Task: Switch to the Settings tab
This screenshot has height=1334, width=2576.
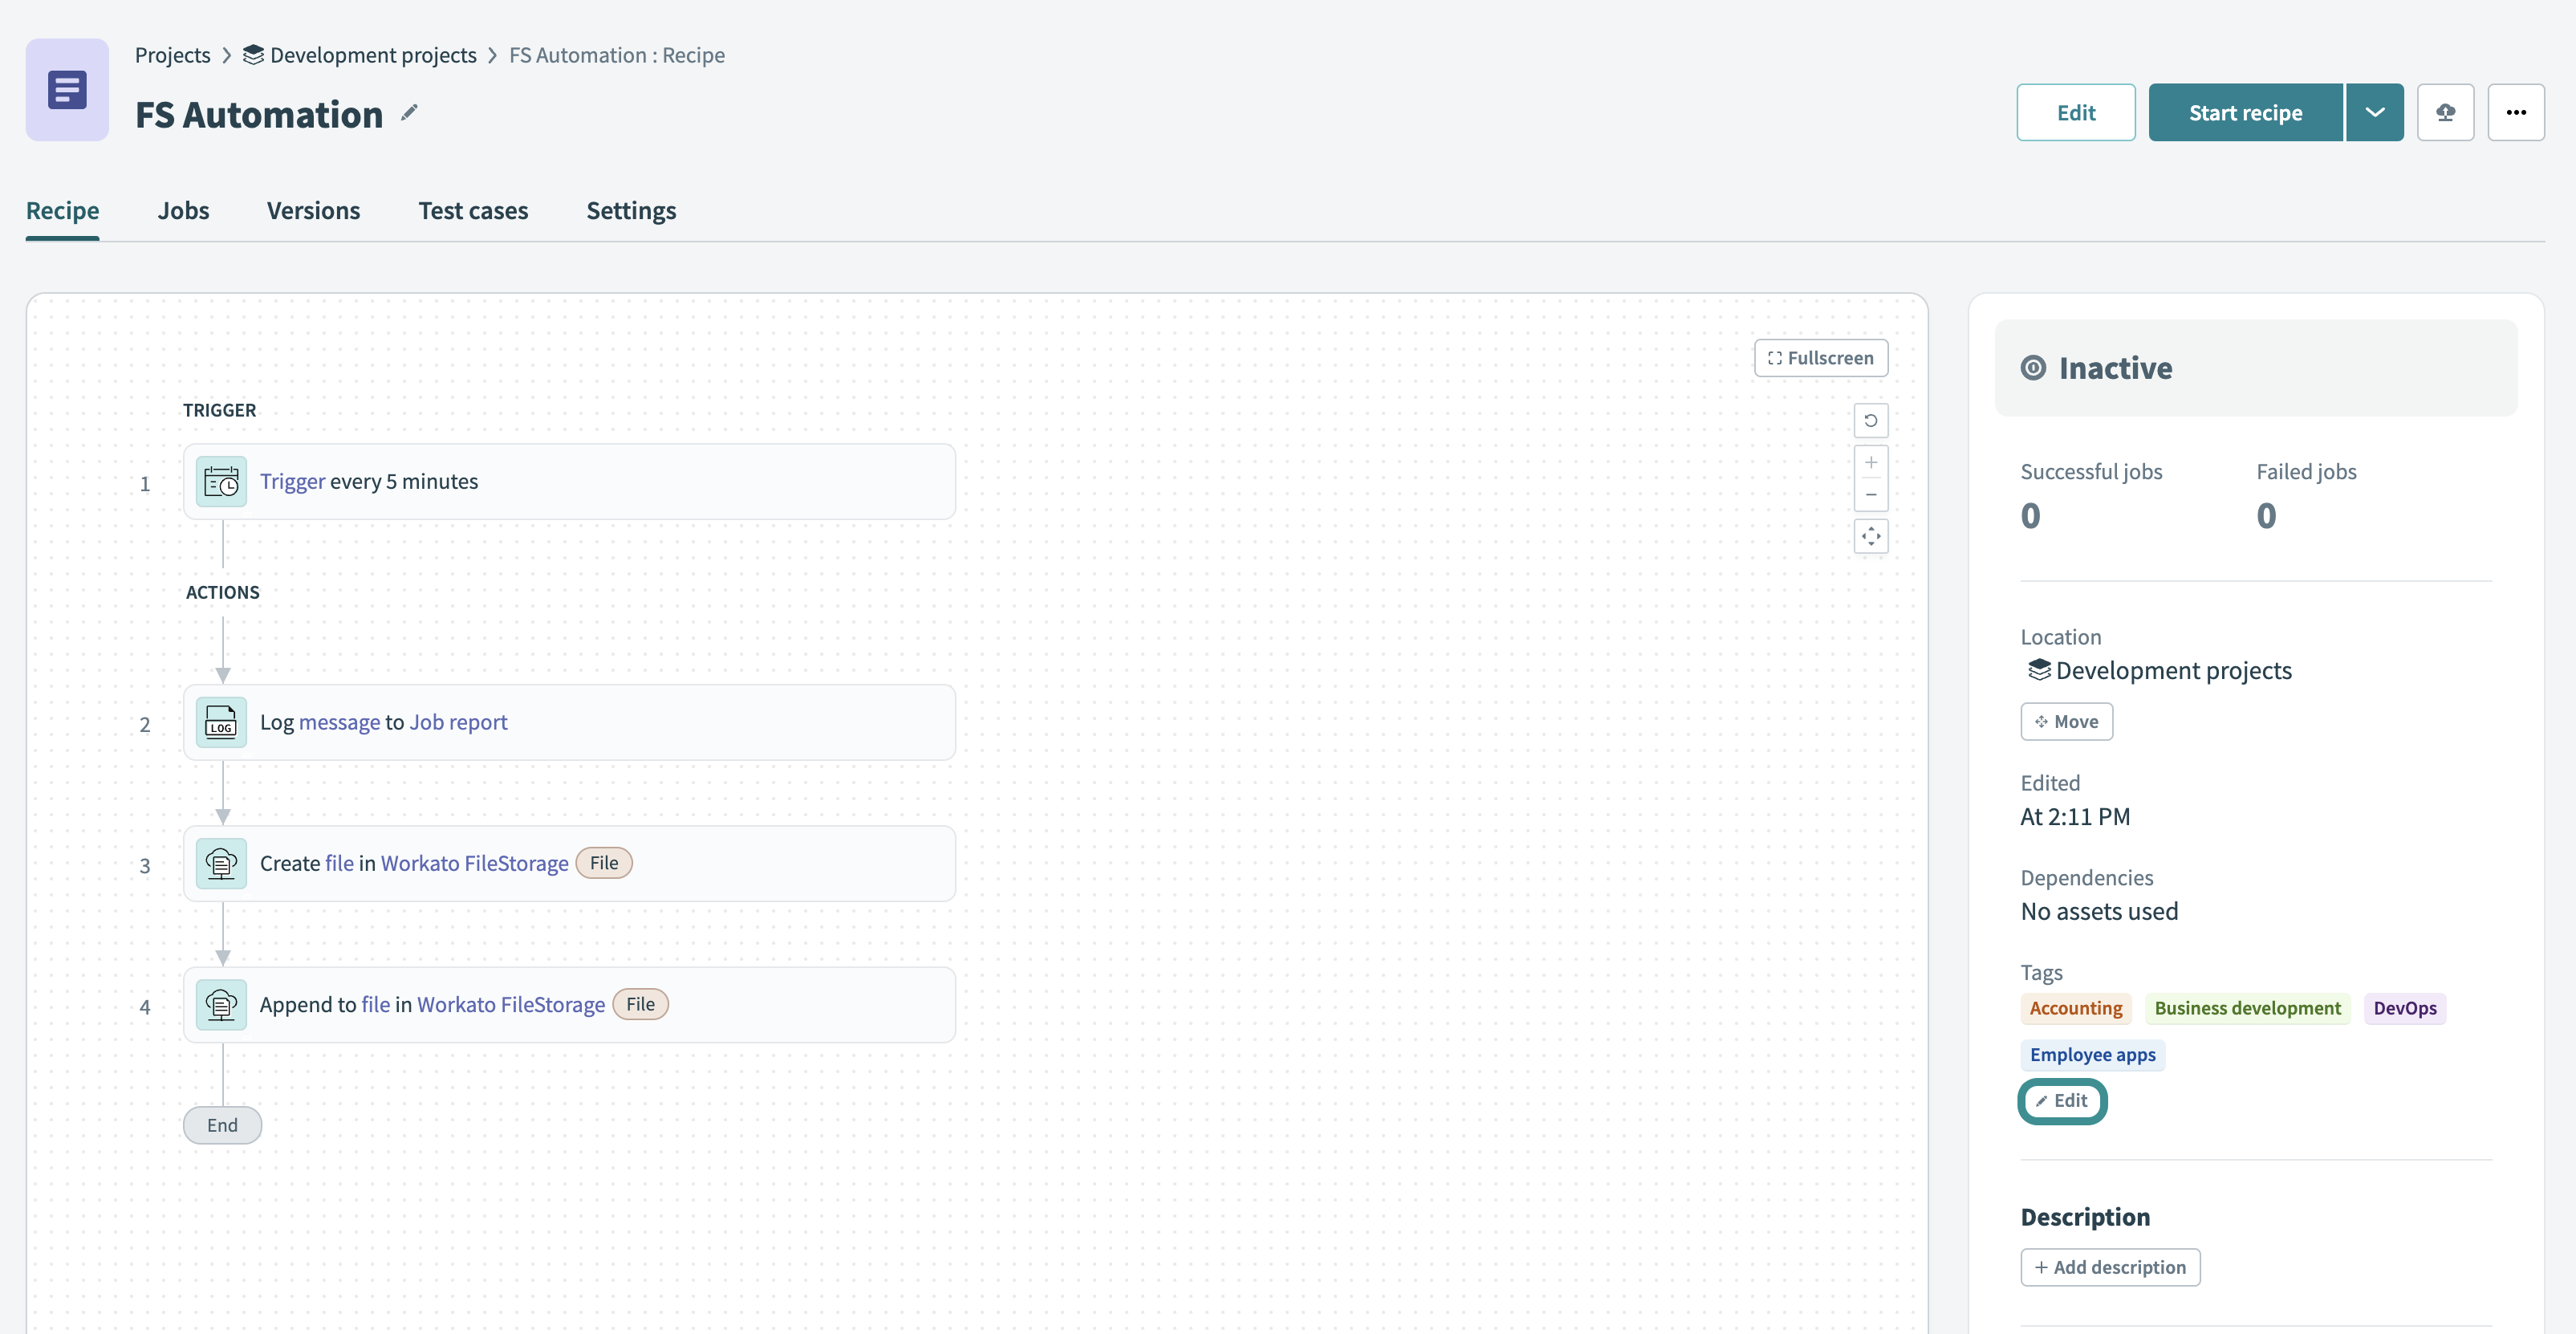Action: tap(631, 209)
